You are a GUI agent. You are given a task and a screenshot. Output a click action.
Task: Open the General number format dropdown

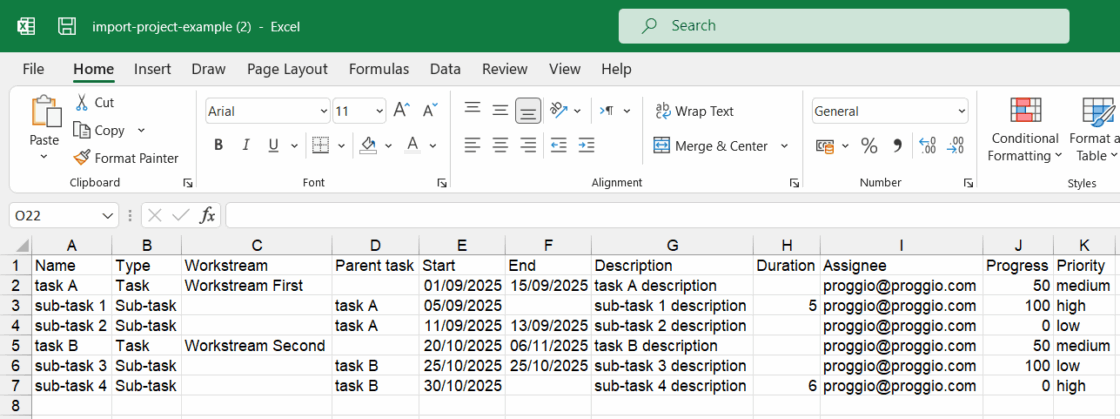(961, 111)
